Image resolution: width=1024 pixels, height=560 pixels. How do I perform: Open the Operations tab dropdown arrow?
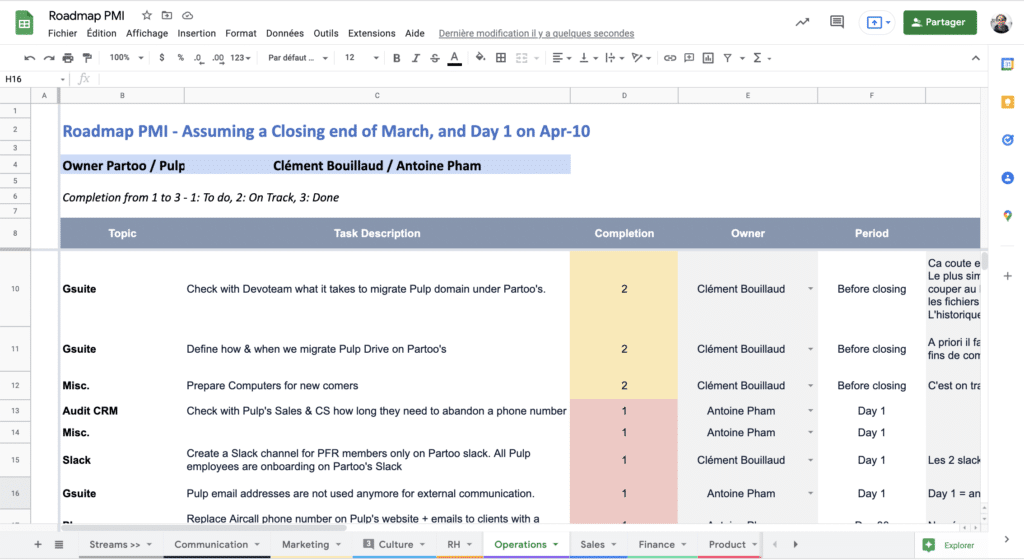[556, 544]
